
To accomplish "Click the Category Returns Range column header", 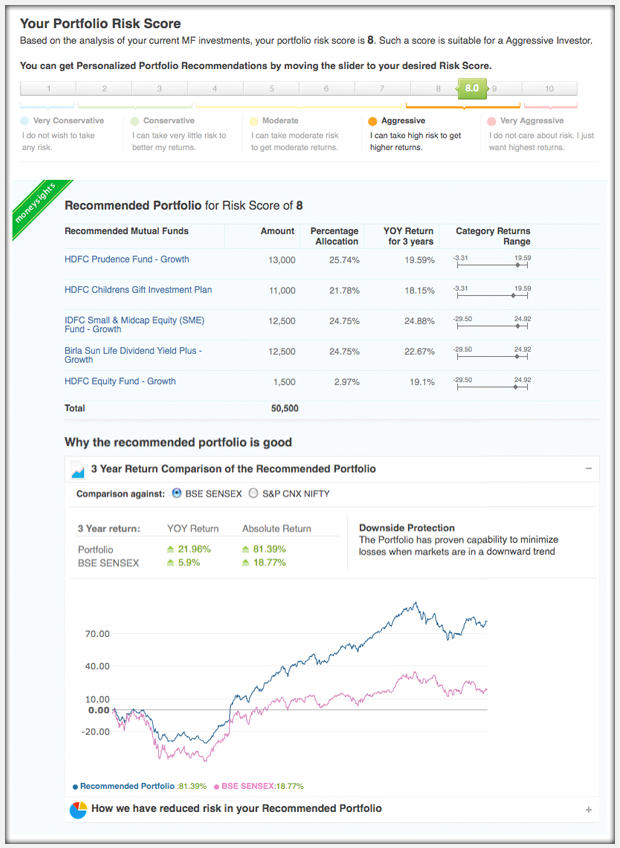I will pyautogui.click(x=493, y=236).
